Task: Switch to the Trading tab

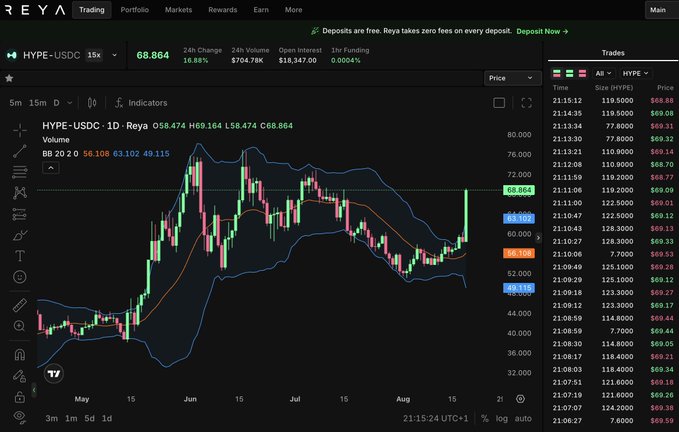Action: click(92, 10)
